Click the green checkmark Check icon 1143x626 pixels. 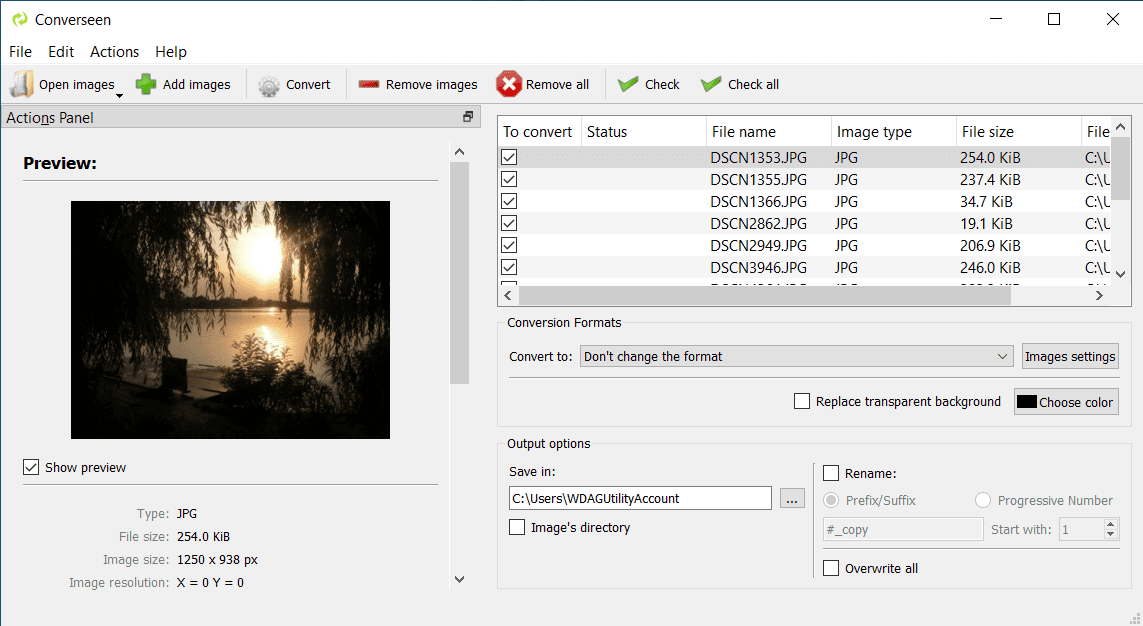coord(628,85)
